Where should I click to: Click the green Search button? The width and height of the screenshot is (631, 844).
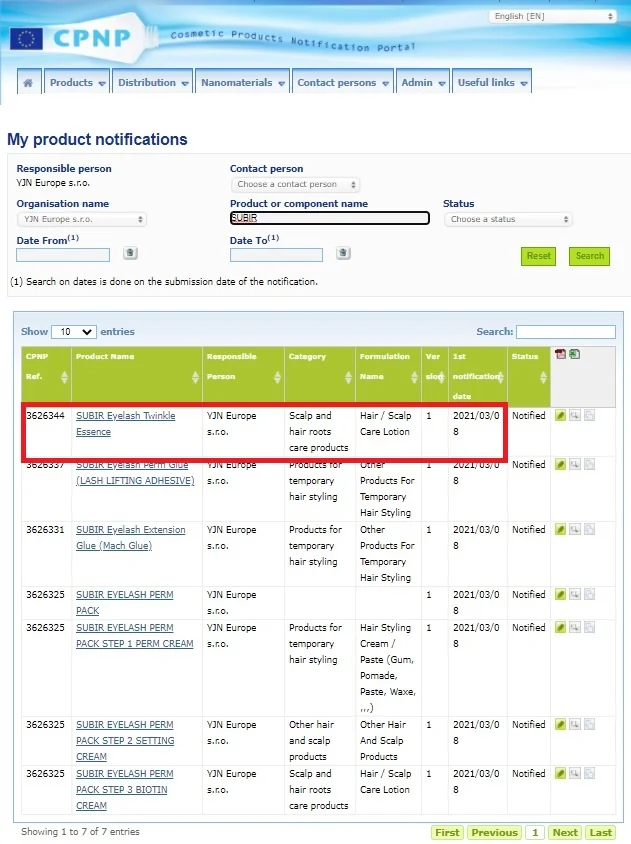[x=590, y=256]
